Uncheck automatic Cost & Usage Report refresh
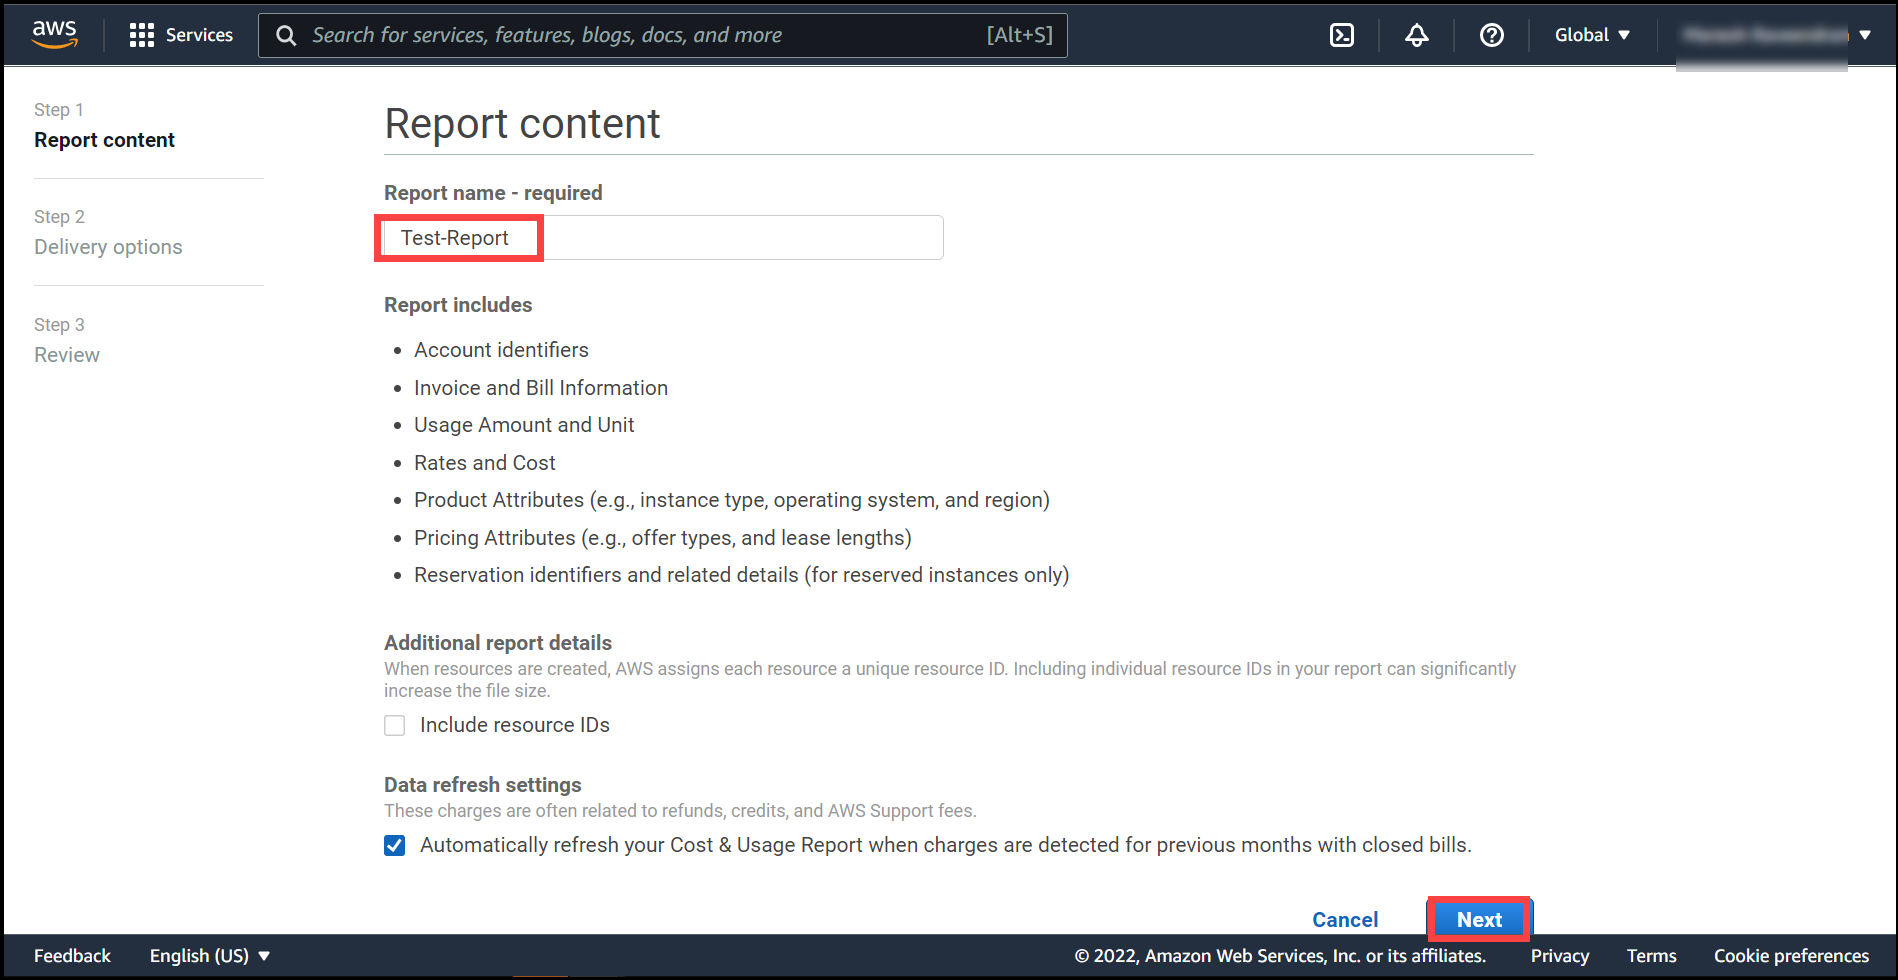 395,845
